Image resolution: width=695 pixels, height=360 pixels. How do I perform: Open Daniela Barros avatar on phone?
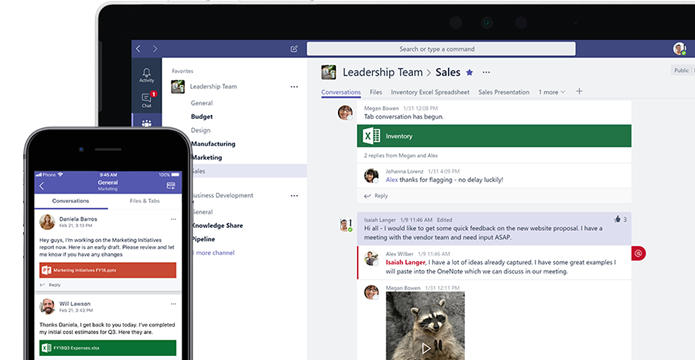pyautogui.click(x=47, y=222)
